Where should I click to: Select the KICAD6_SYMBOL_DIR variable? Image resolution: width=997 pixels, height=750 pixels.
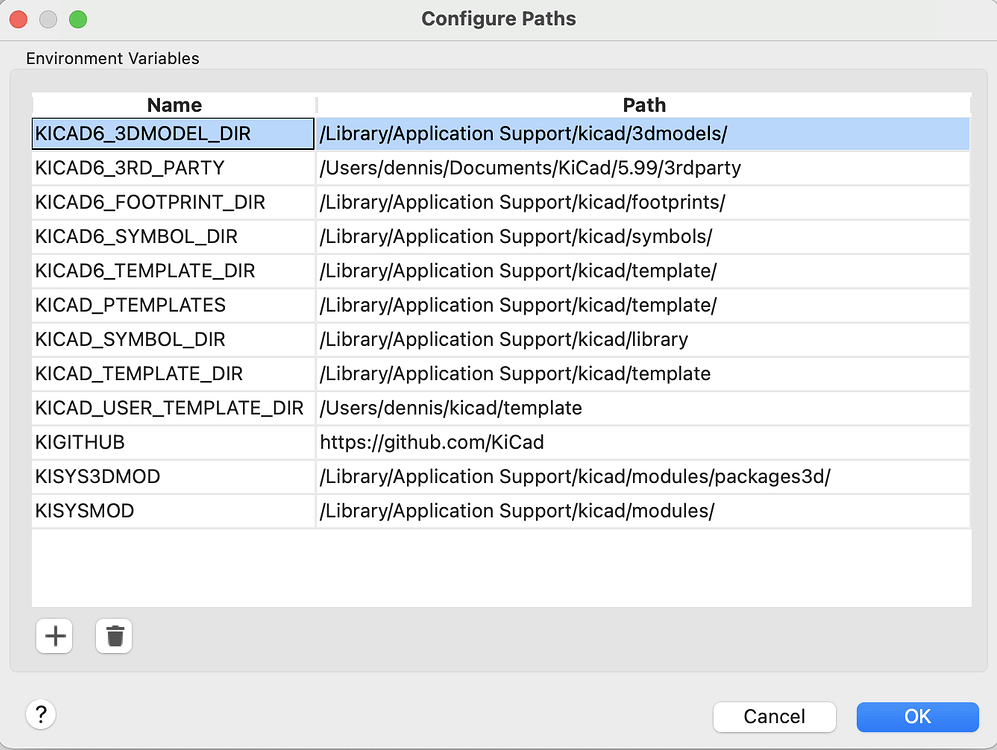[172, 236]
